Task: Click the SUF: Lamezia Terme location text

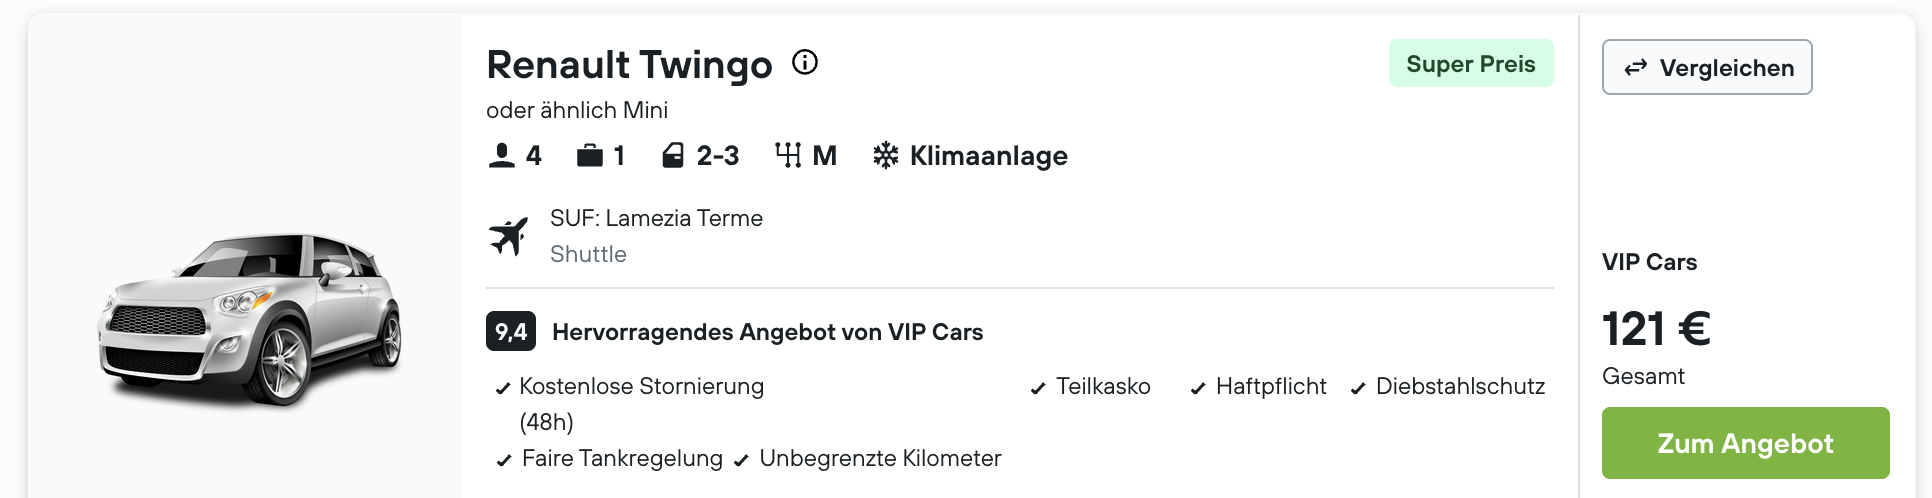Action: (x=656, y=218)
